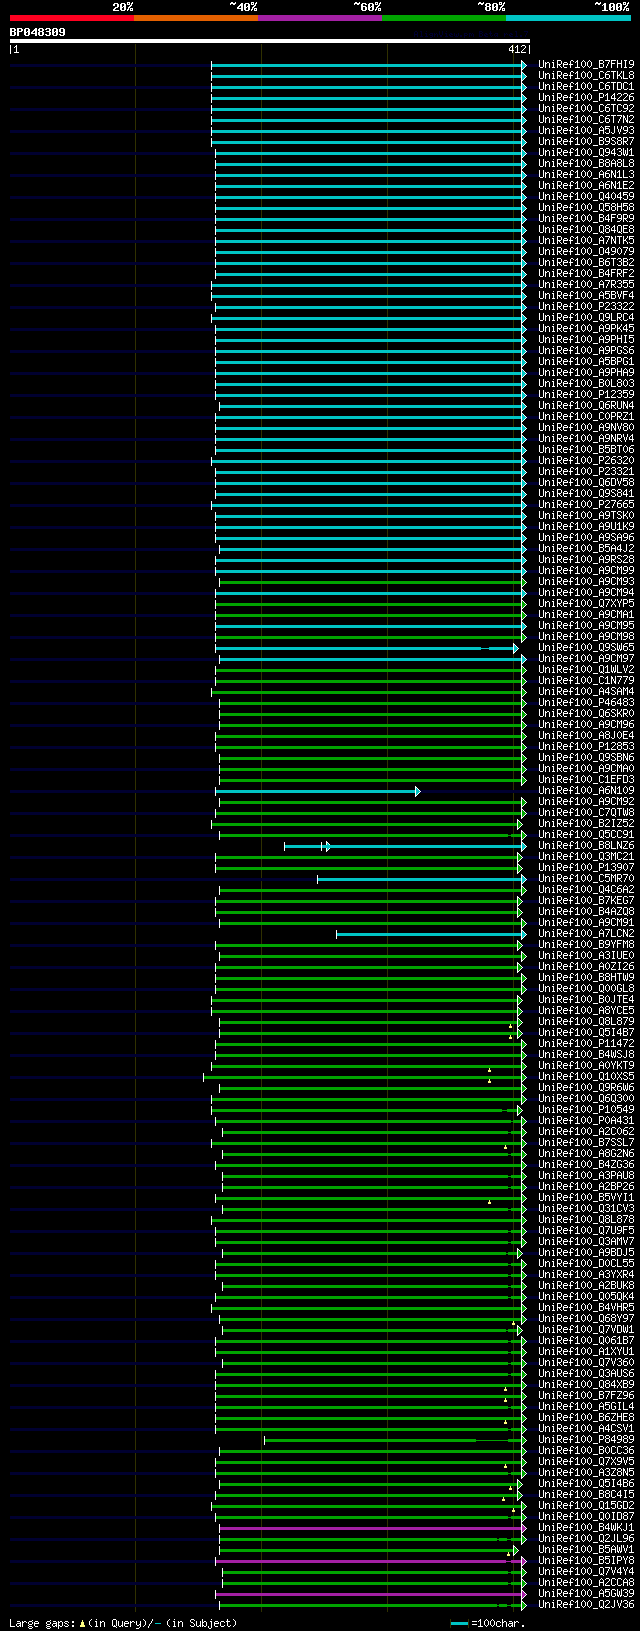
Task: Select the UniRef100_A9PGS6 label
Action: point(586,350)
